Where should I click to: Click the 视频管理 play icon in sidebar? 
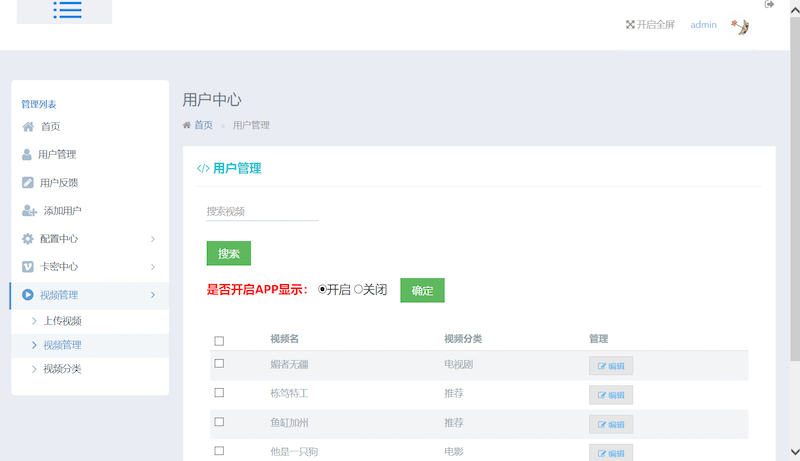tap(28, 295)
